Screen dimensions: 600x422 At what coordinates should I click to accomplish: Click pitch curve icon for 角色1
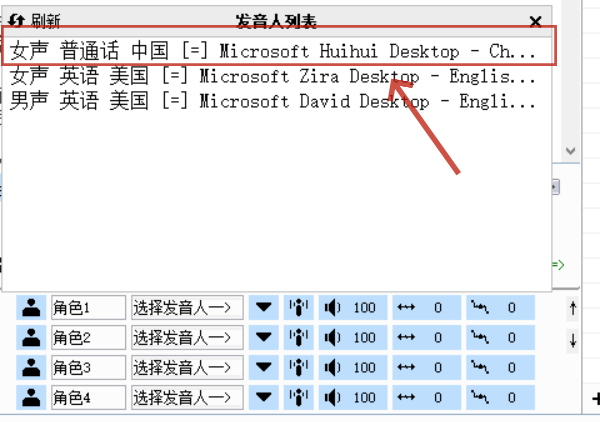(480, 307)
